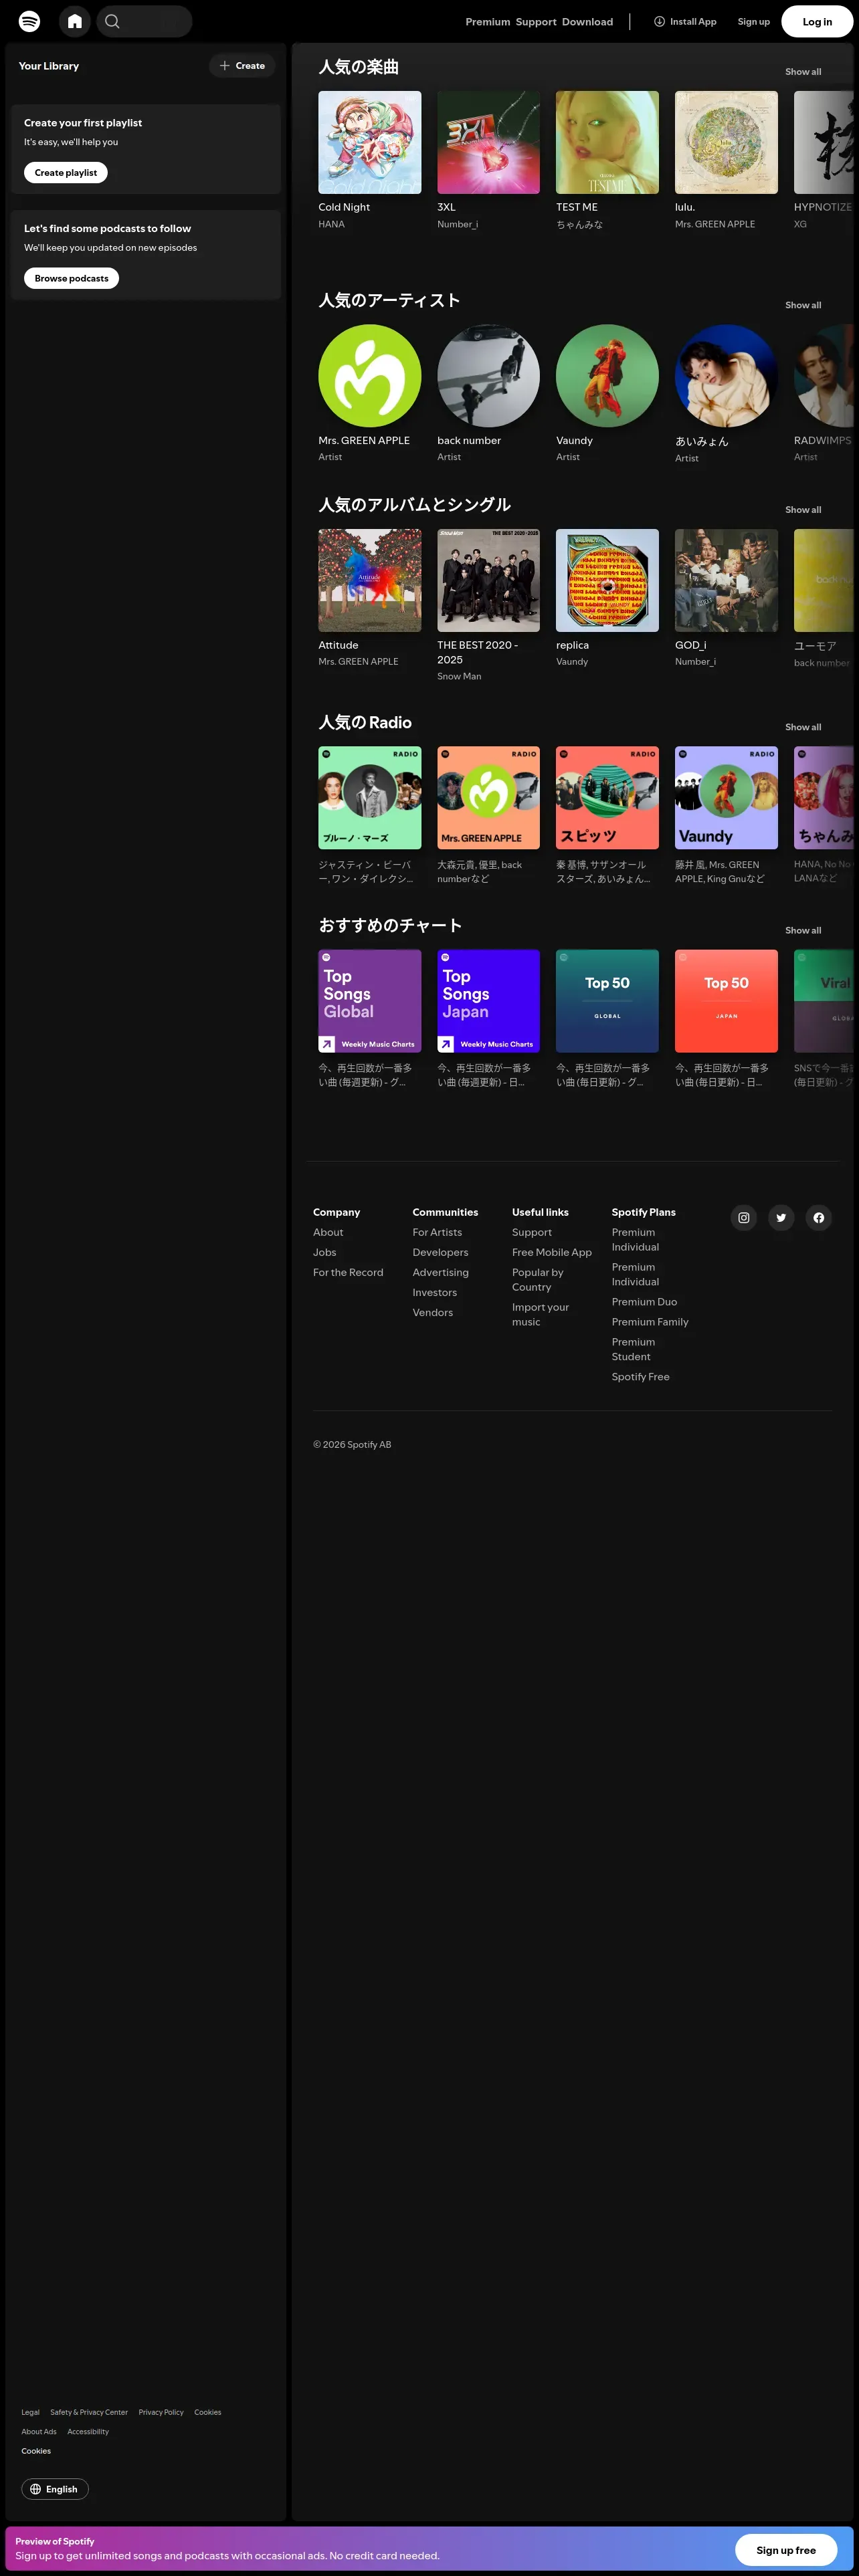This screenshot has height=2576, width=859.
Task: Click the plus Create button in Your Library
Action: (242, 66)
